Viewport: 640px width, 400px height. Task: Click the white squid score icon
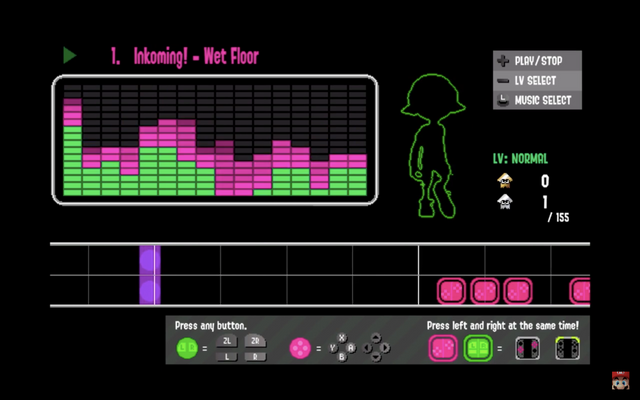click(x=505, y=201)
